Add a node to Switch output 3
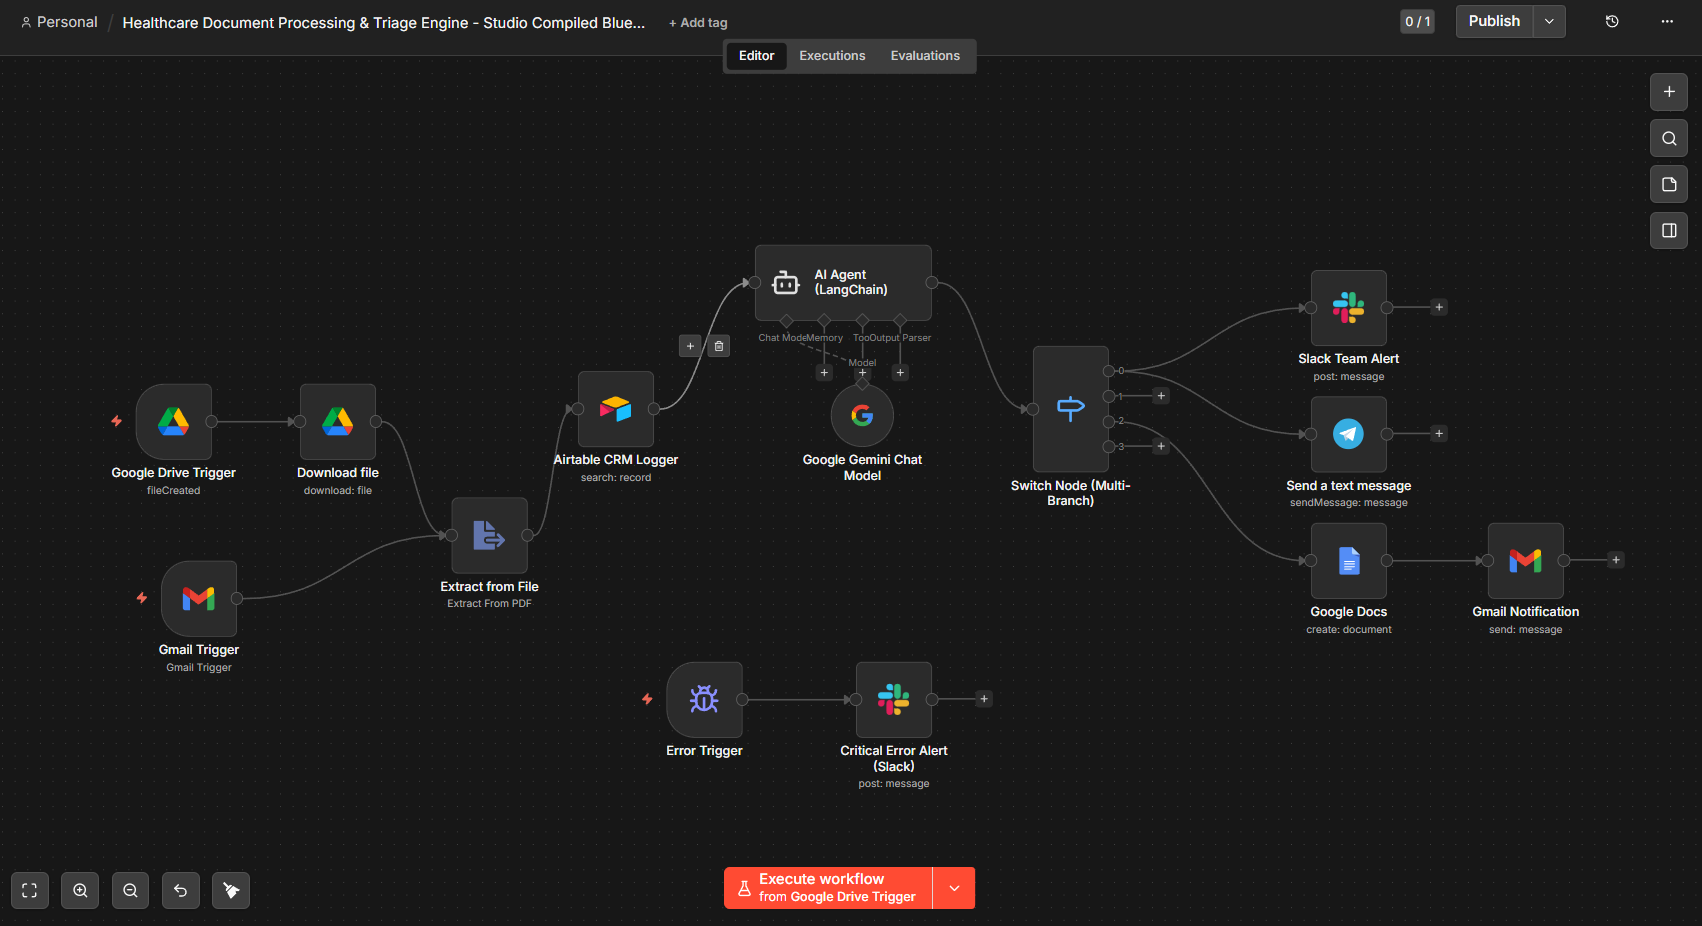Image resolution: width=1702 pixels, height=926 pixels. point(1161,446)
